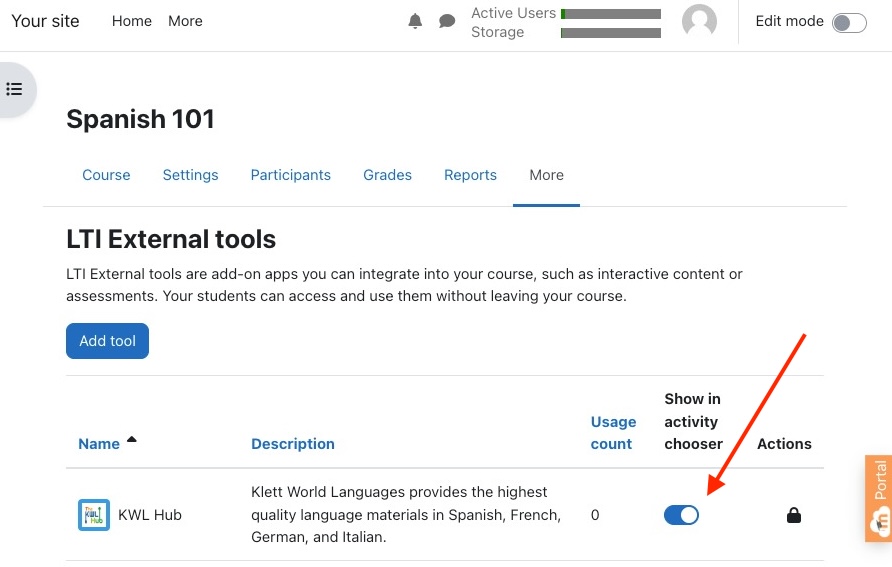Click the Active Users progress bar
The height and width of the screenshot is (567, 892).
(x=611, y=14)
